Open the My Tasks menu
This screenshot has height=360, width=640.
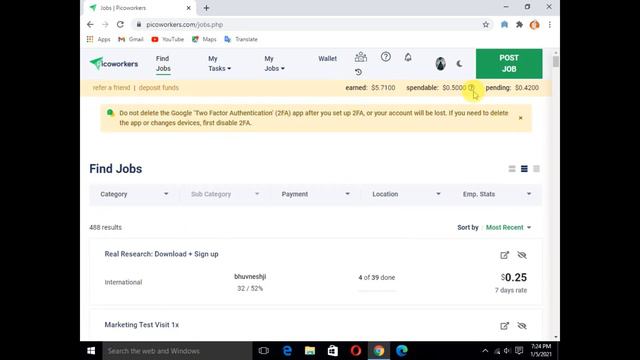coord(219,64)
